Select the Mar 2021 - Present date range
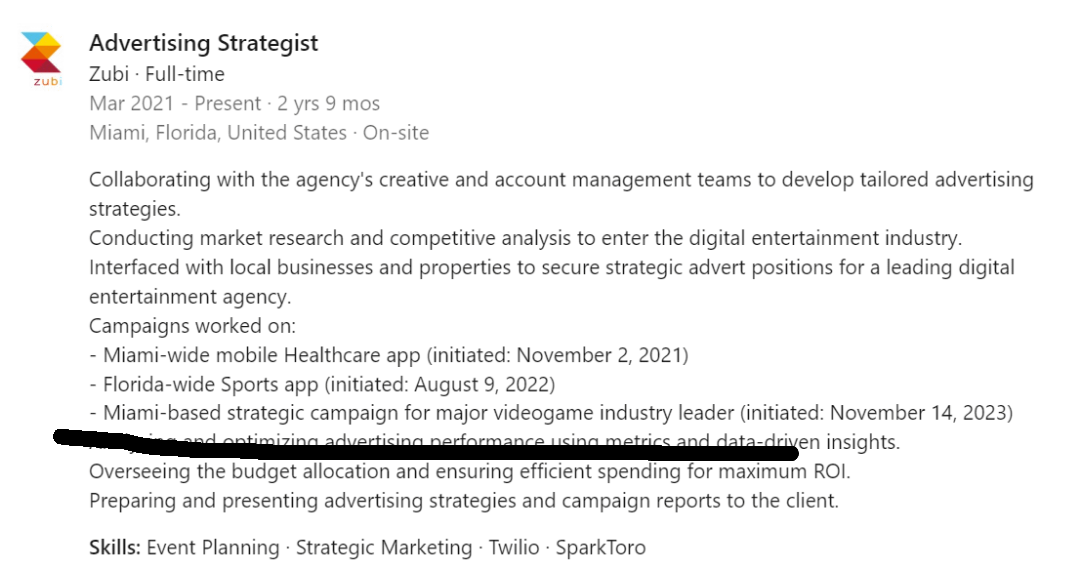The height and width of the screenshot is (568, 1080). click(234, 103)
